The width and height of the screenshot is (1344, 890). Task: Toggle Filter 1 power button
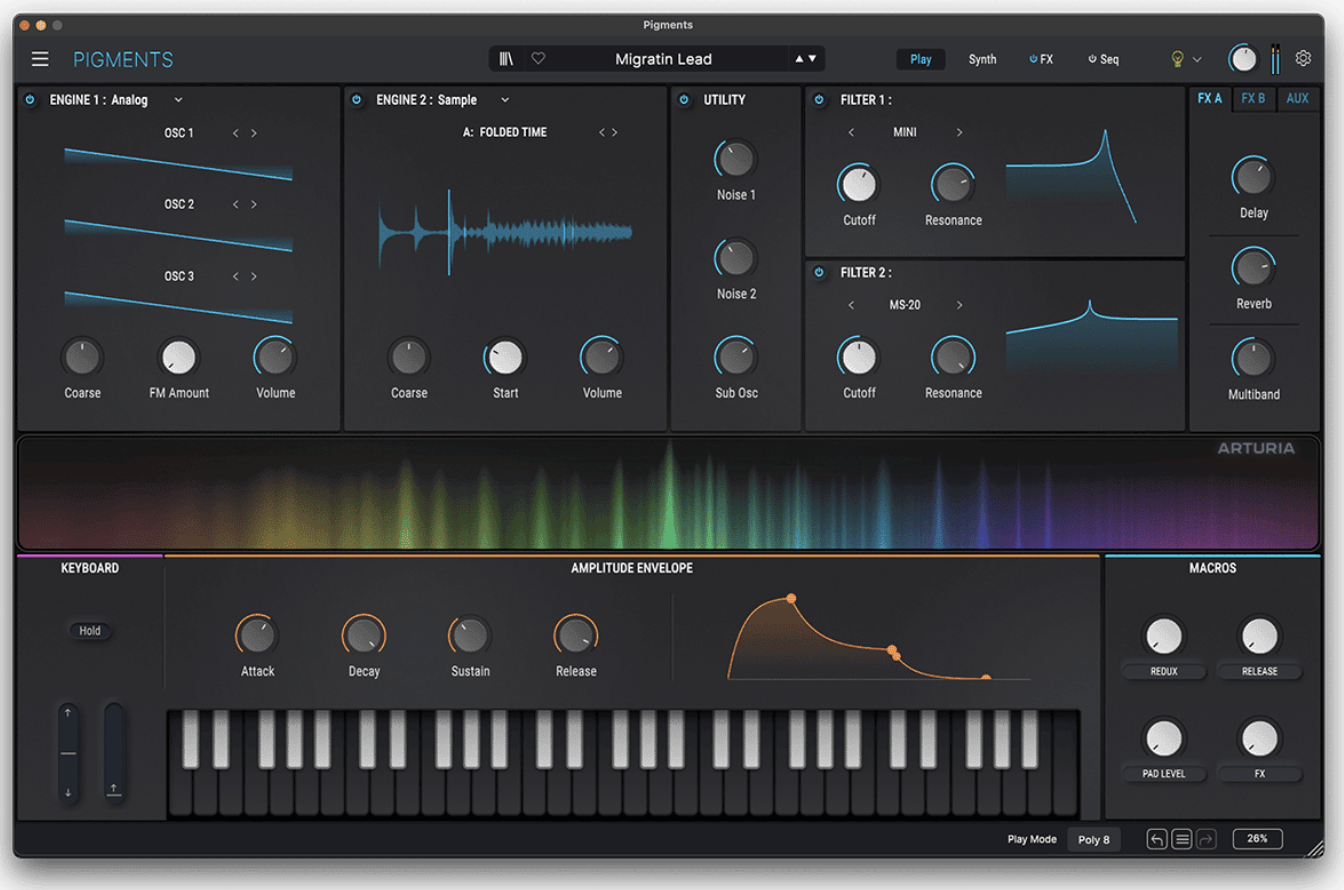819,99
